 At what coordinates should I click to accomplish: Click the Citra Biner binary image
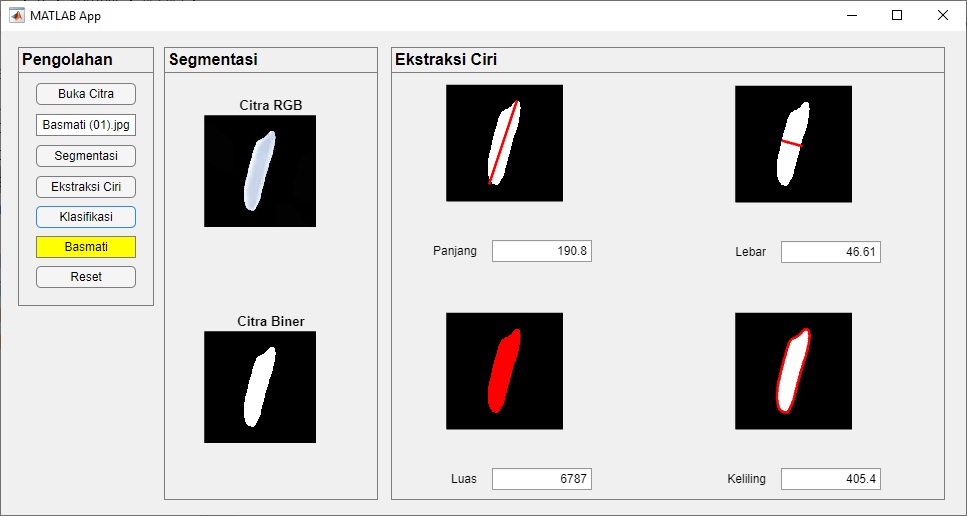click(x=260, y=387)
